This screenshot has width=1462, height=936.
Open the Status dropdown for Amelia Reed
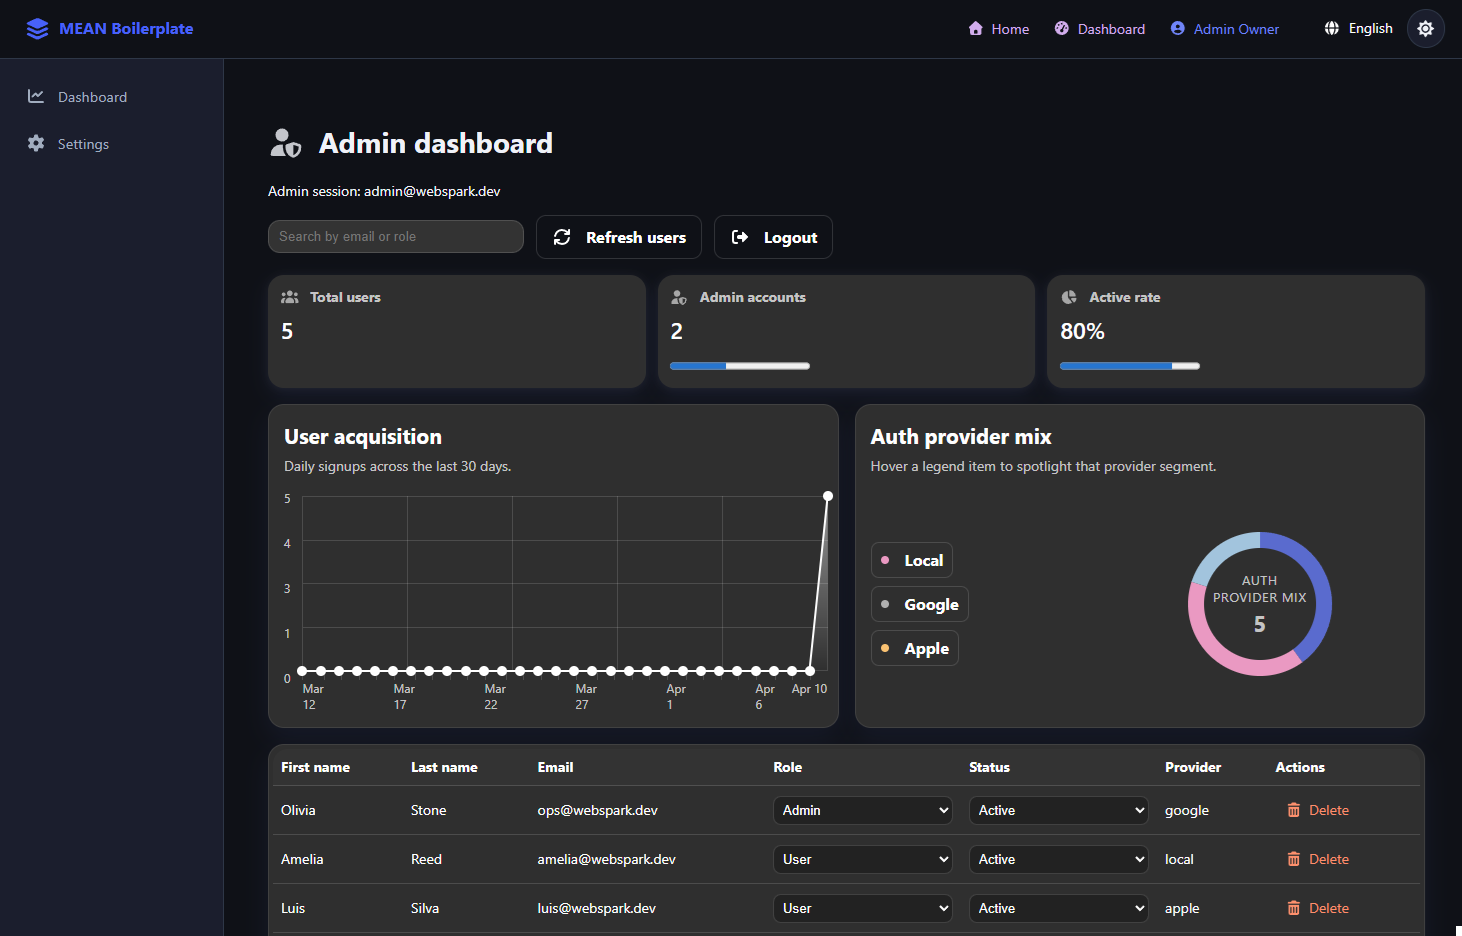1058,859
